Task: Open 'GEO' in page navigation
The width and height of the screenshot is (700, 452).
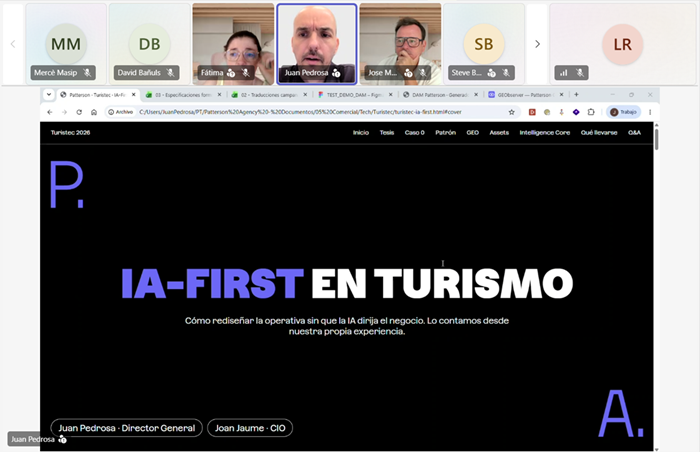Action: [x=473, y=133]
